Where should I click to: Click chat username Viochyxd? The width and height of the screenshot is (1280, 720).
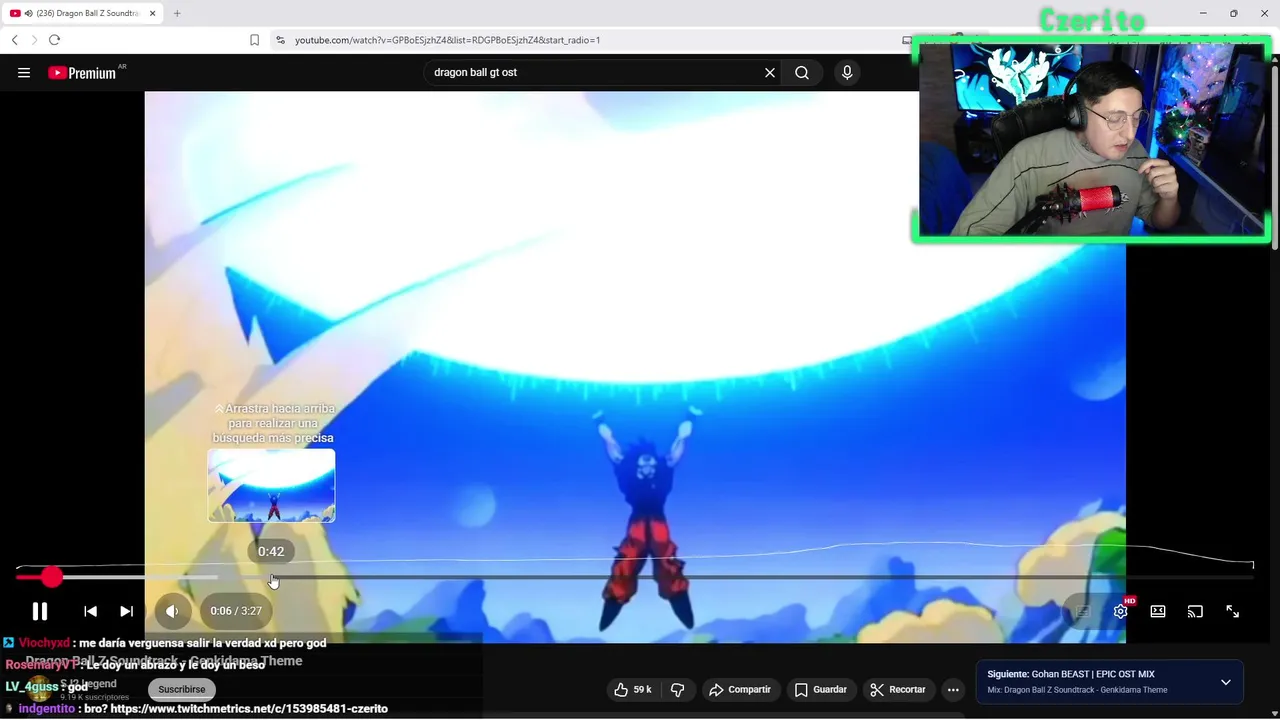pyautogui.click(x=44, y=643)
